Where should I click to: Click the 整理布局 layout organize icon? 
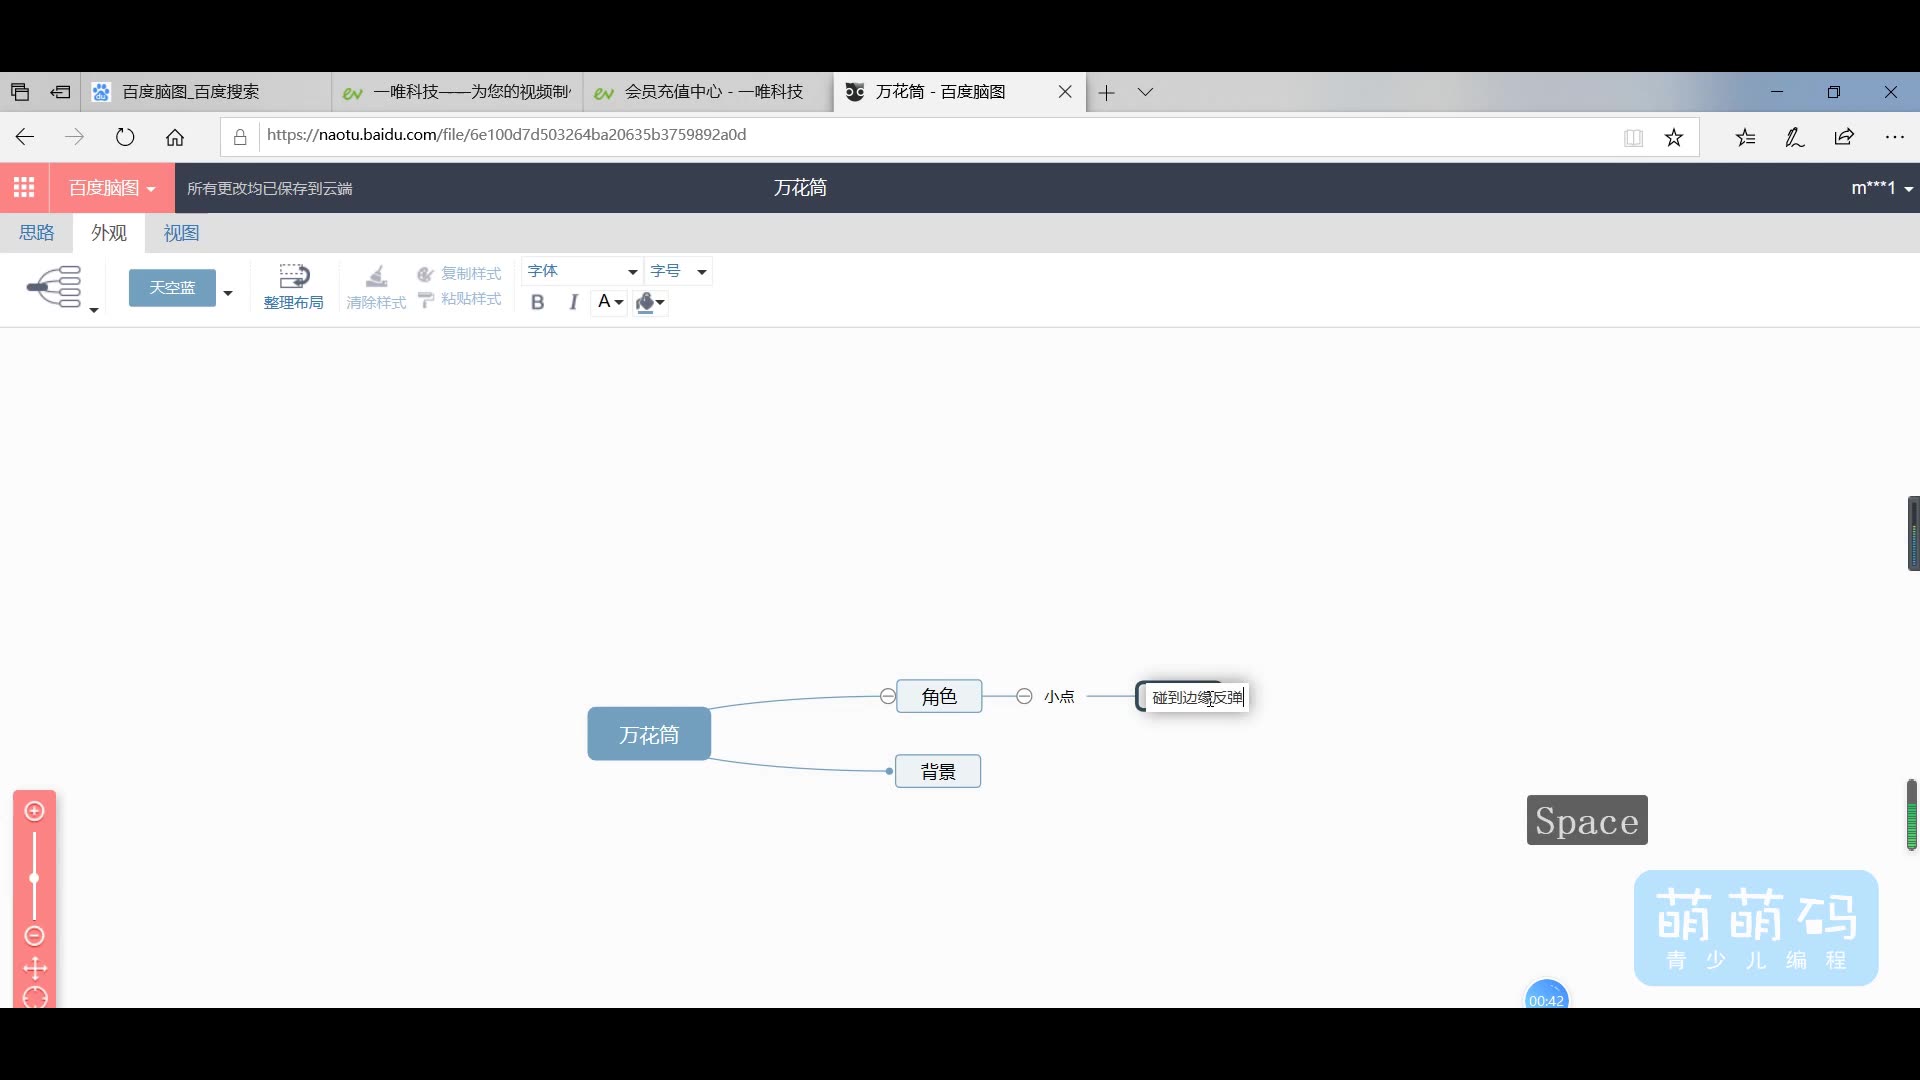tap(293, 277)
